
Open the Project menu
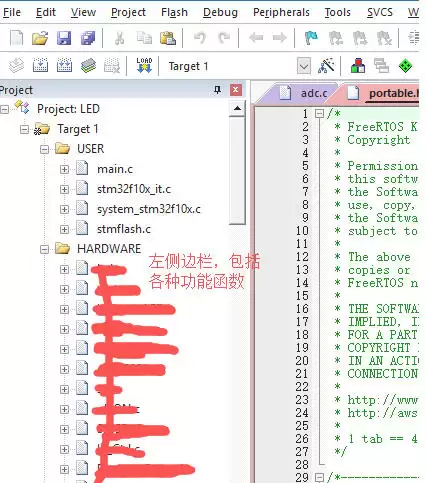point(128,12)
